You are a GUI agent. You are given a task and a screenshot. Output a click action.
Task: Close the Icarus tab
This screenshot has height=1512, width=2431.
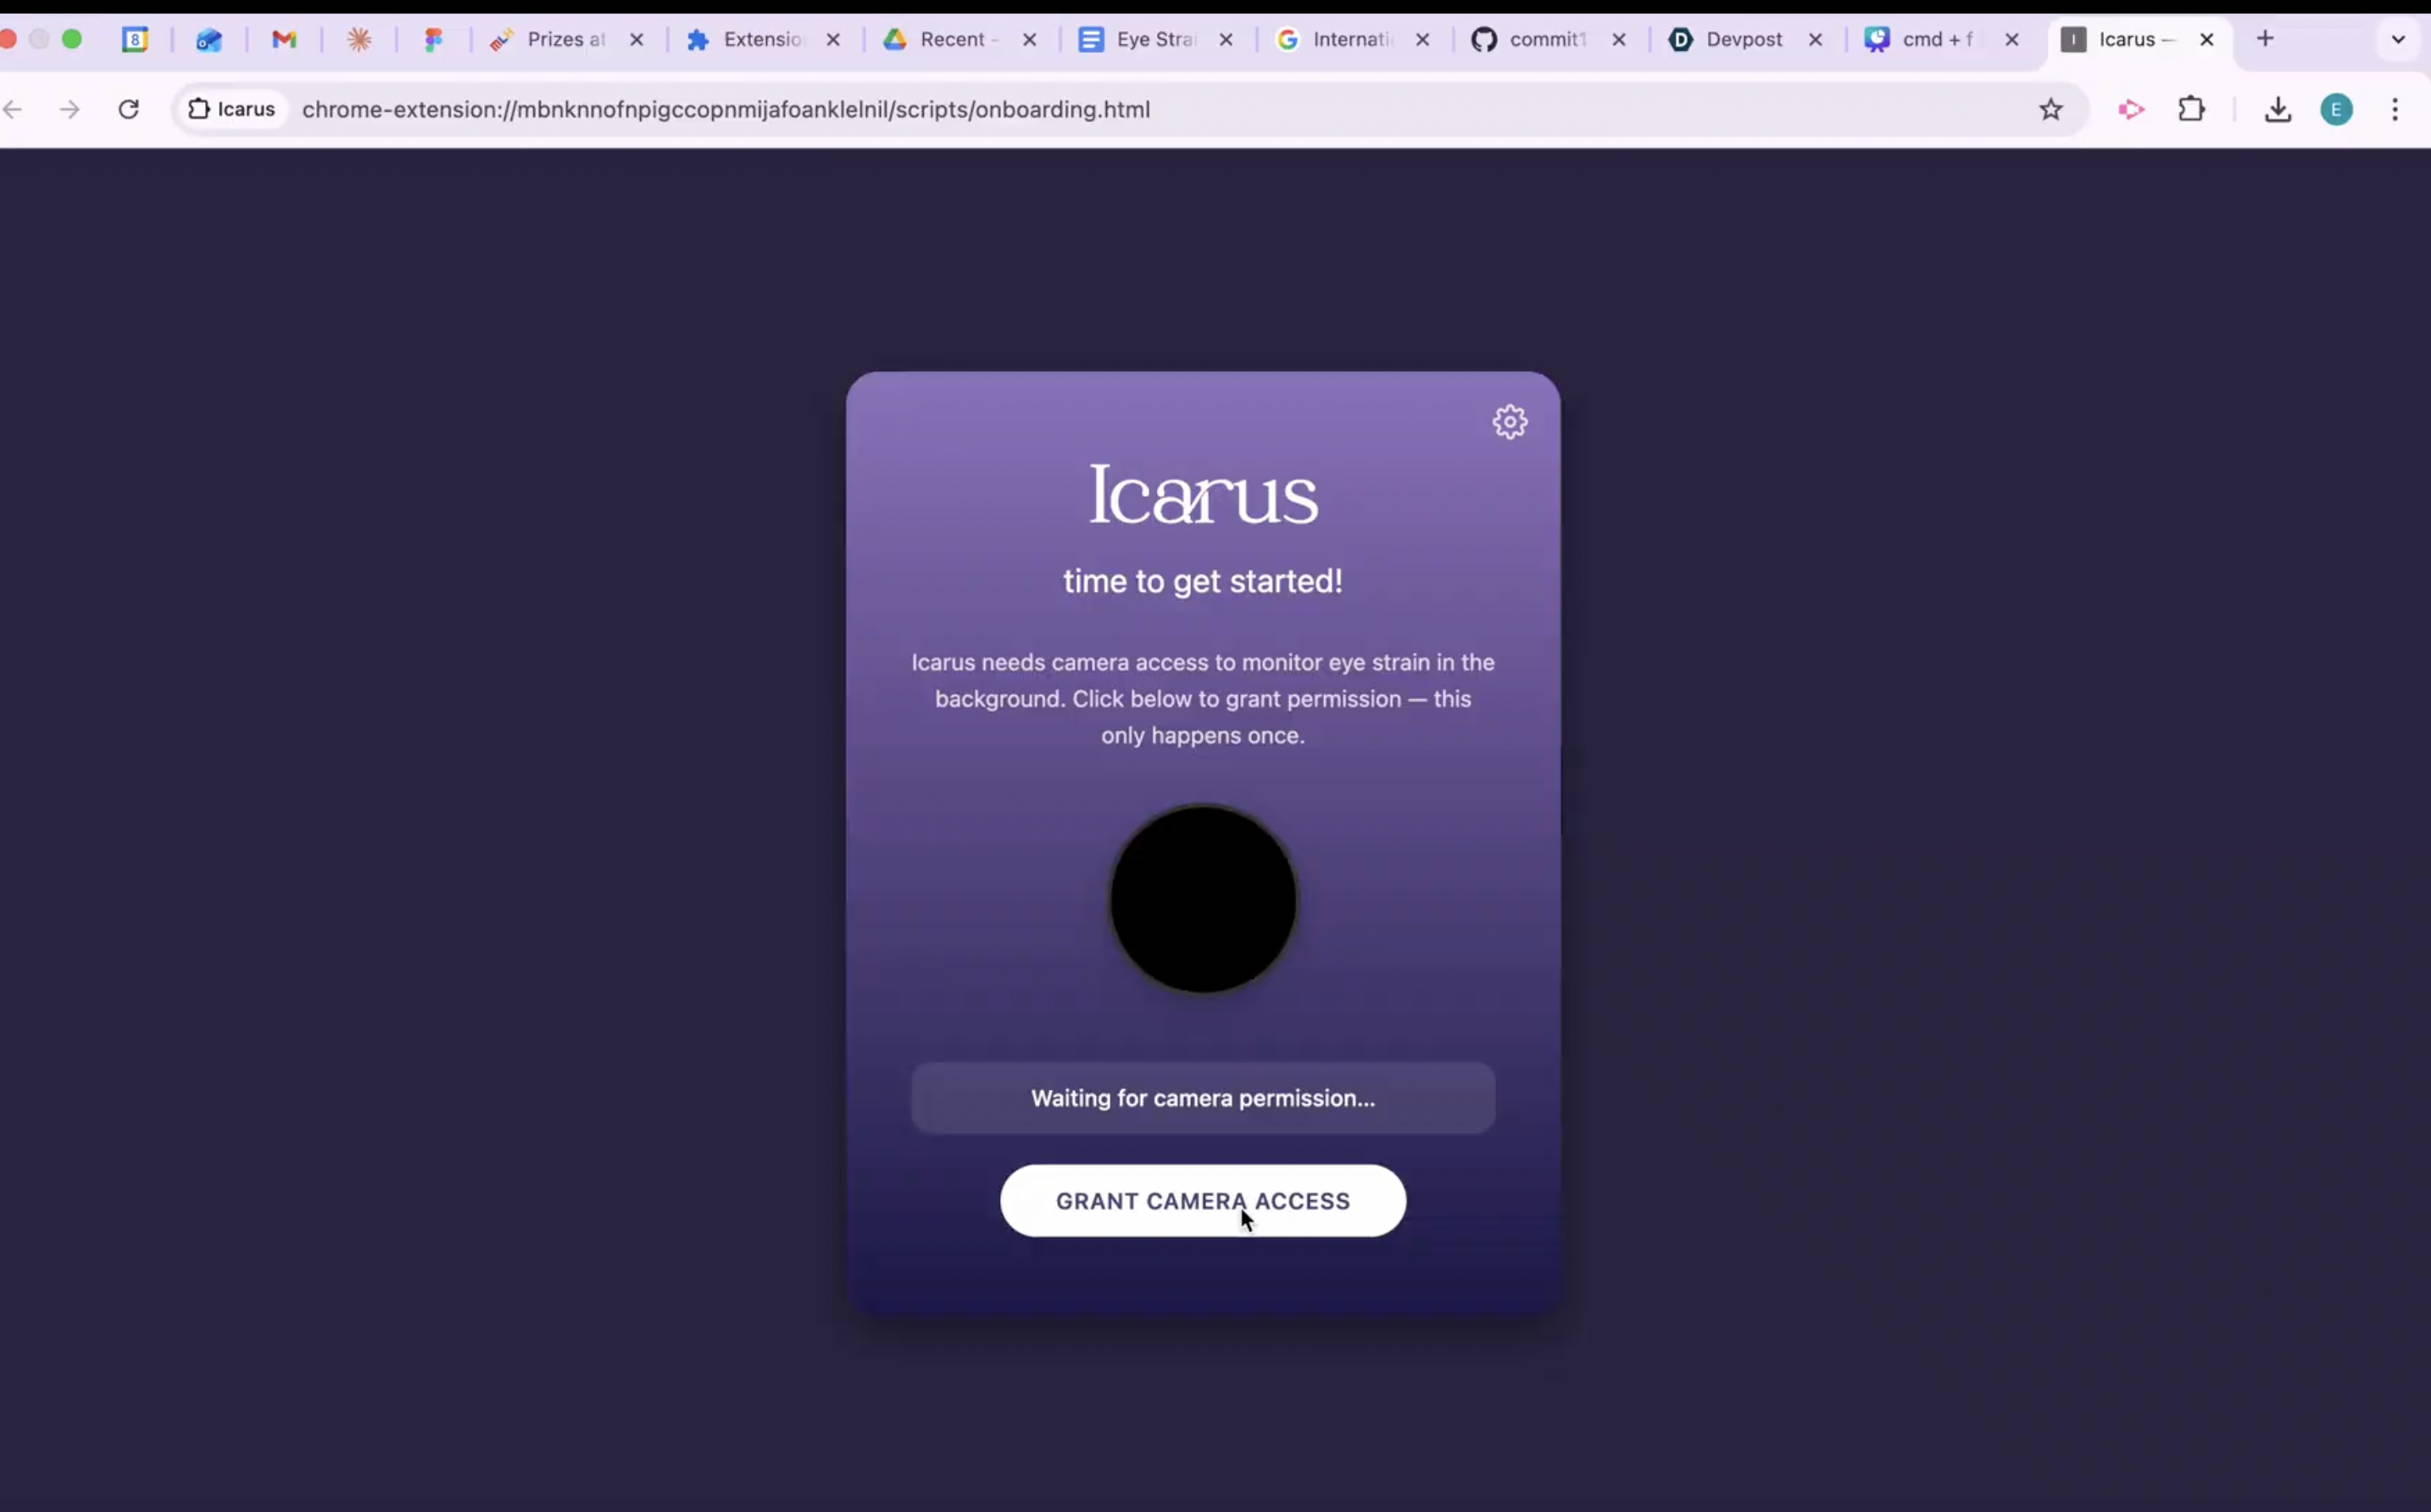tap(2206, 40)
